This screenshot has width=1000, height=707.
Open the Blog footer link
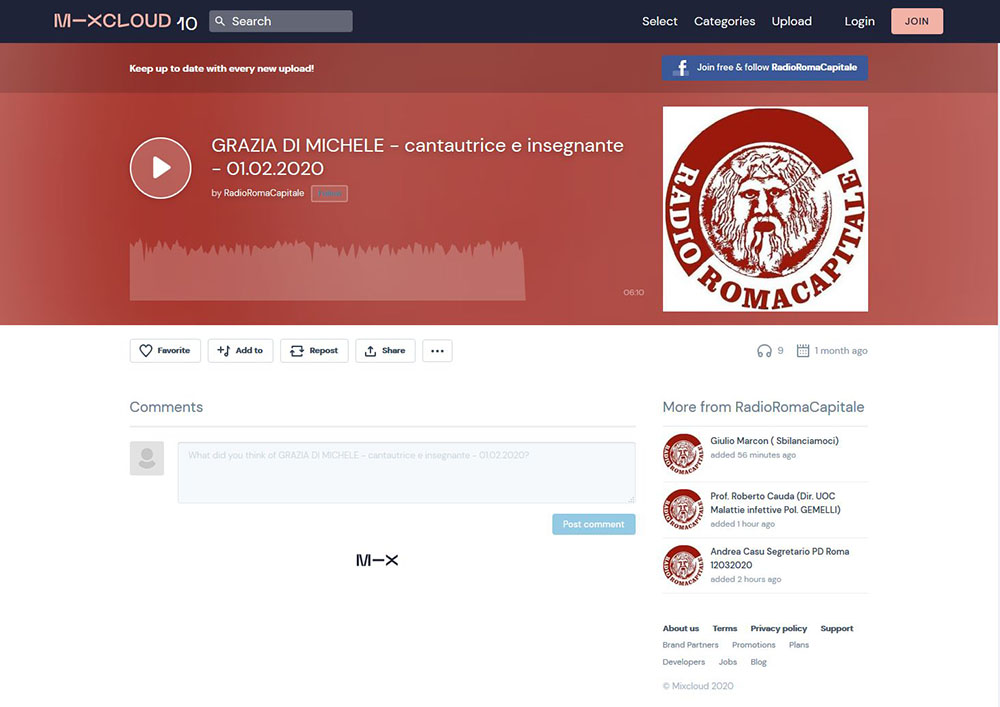click(758, 662)
